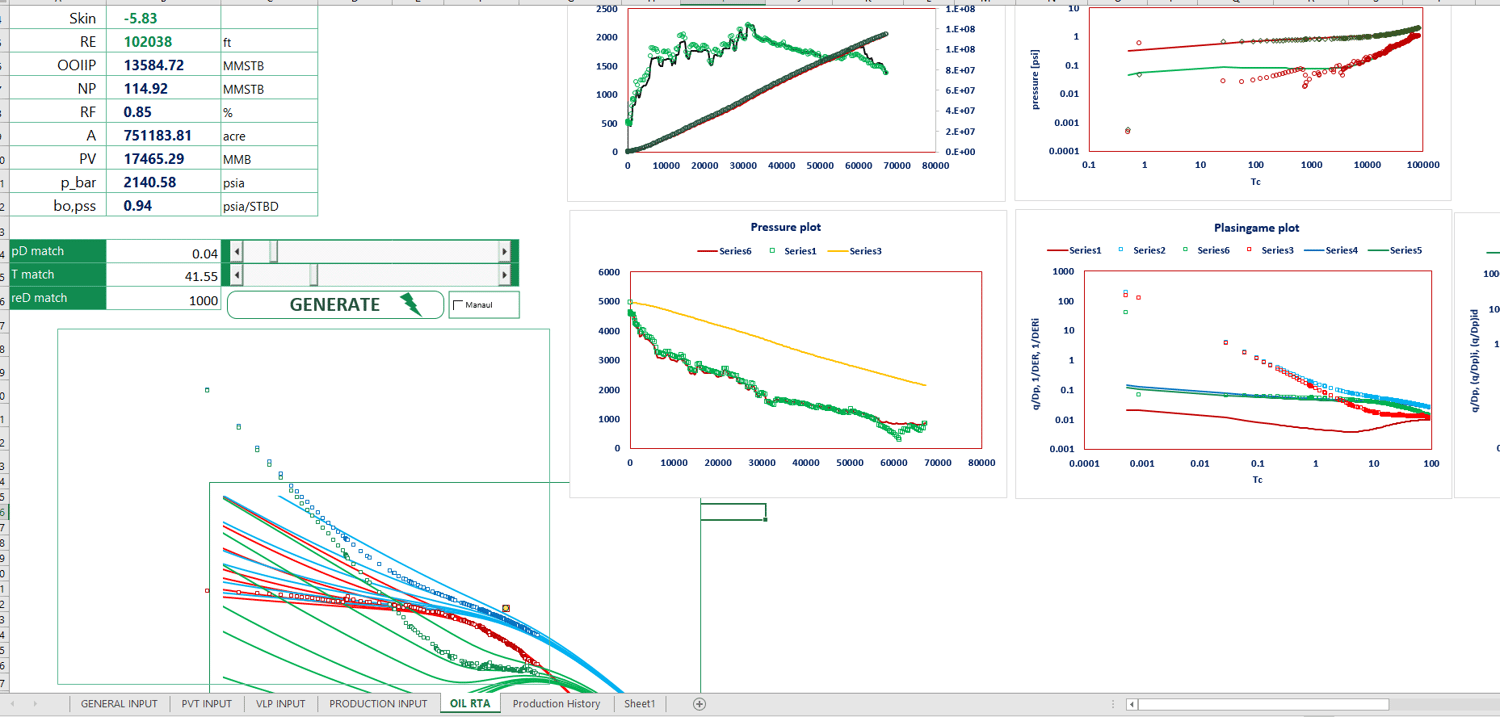Select the PV value 17465.29

pos(163,158)
